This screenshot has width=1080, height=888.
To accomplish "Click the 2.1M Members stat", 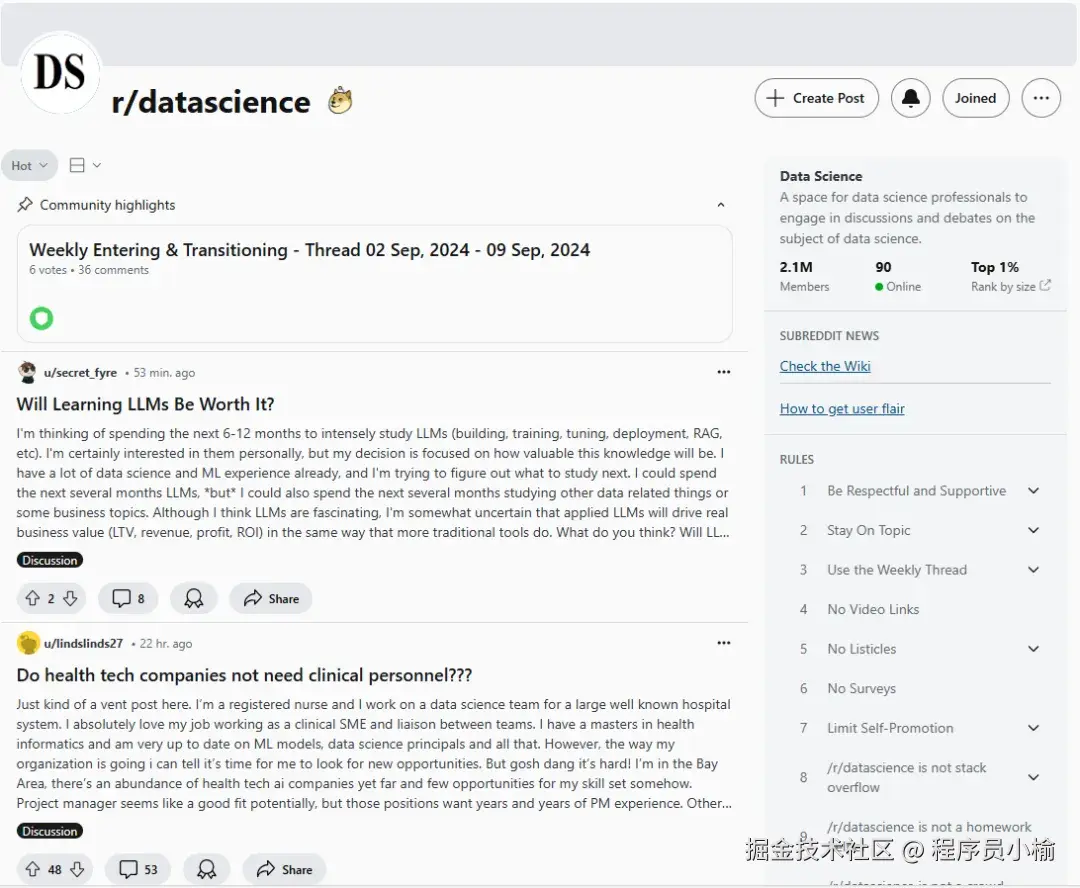I will (804, 276).
